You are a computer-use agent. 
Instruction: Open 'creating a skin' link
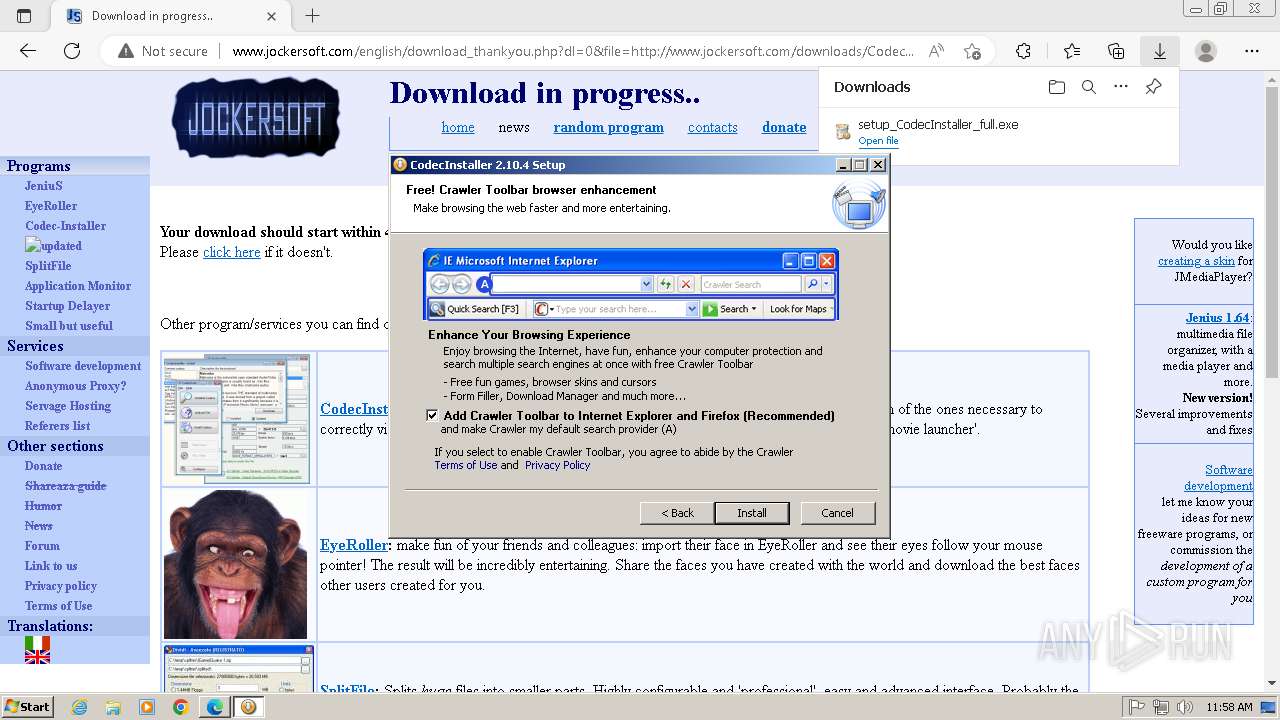[1196, 261]
